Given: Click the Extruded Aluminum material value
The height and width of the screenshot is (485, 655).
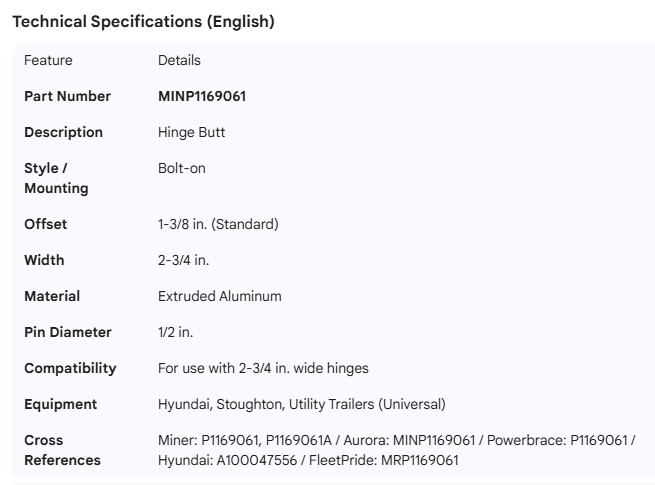Looking at the screenshot, I should [219, 296].
